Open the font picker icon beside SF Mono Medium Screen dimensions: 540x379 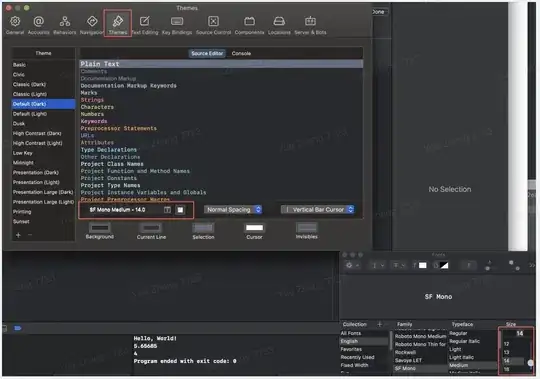tap(167, 210)
